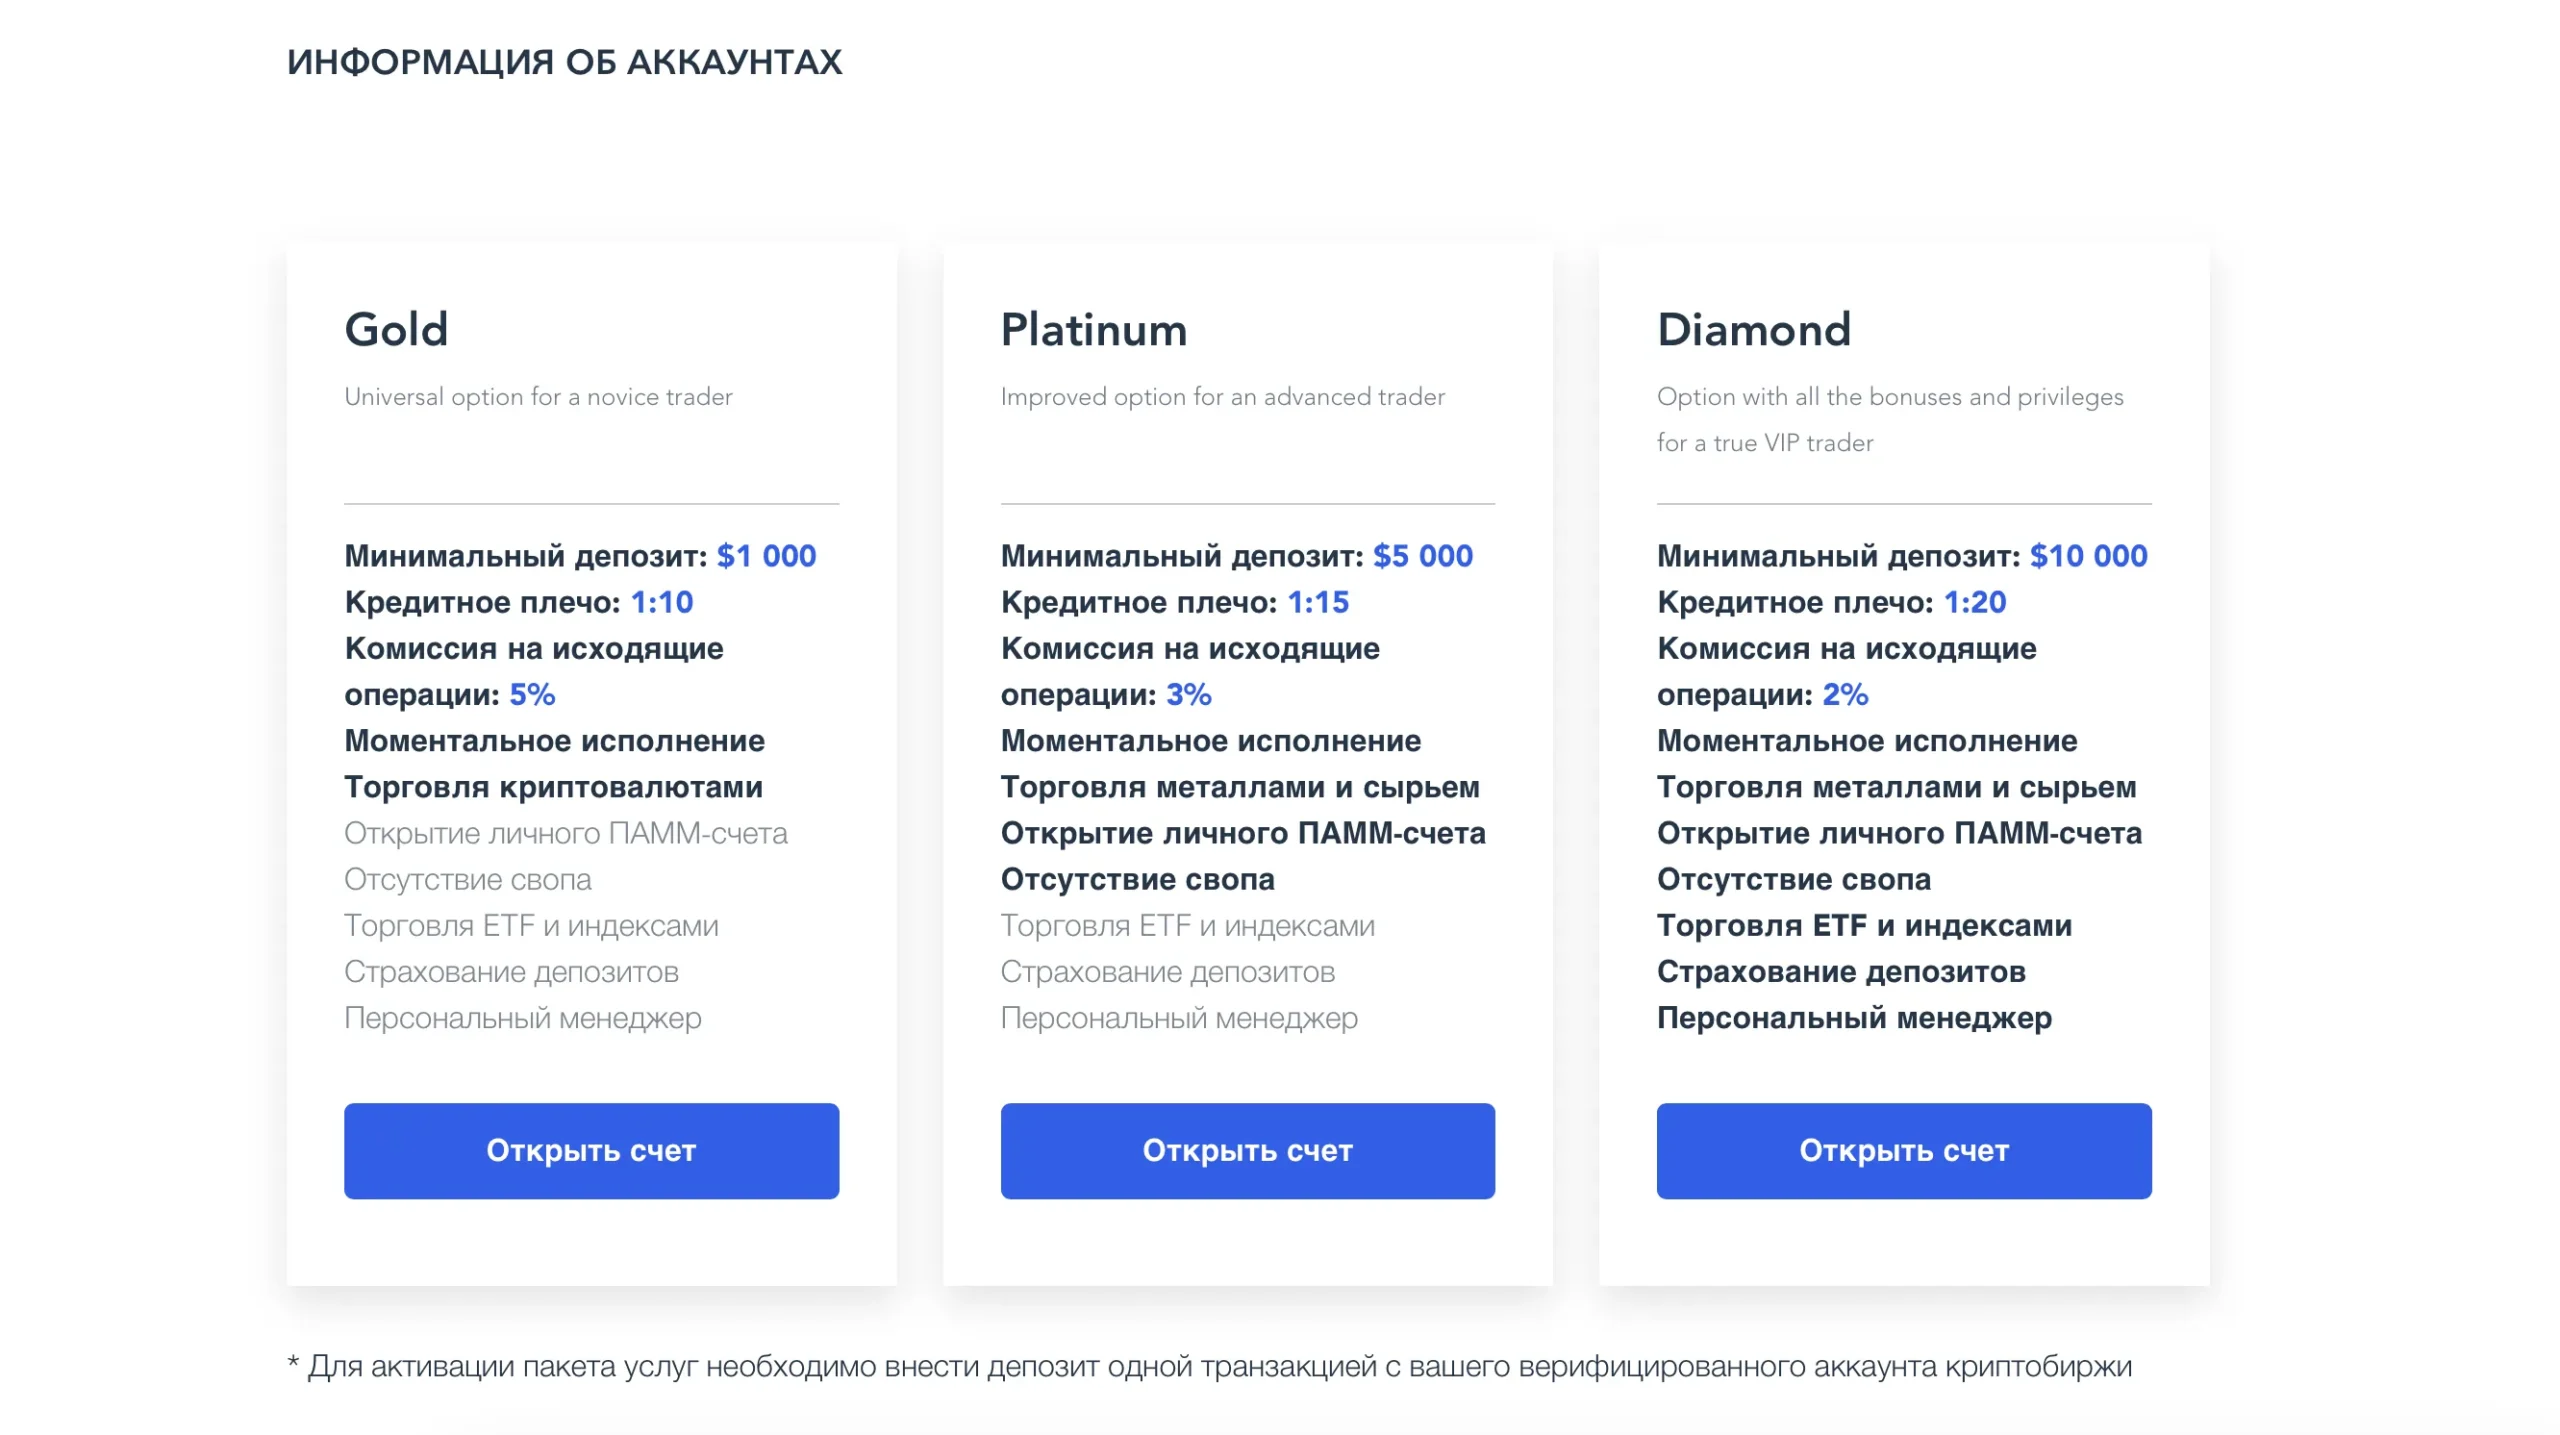Open account button in Platinum card
2560x1435 pixels.
tap(1247, 1150)
